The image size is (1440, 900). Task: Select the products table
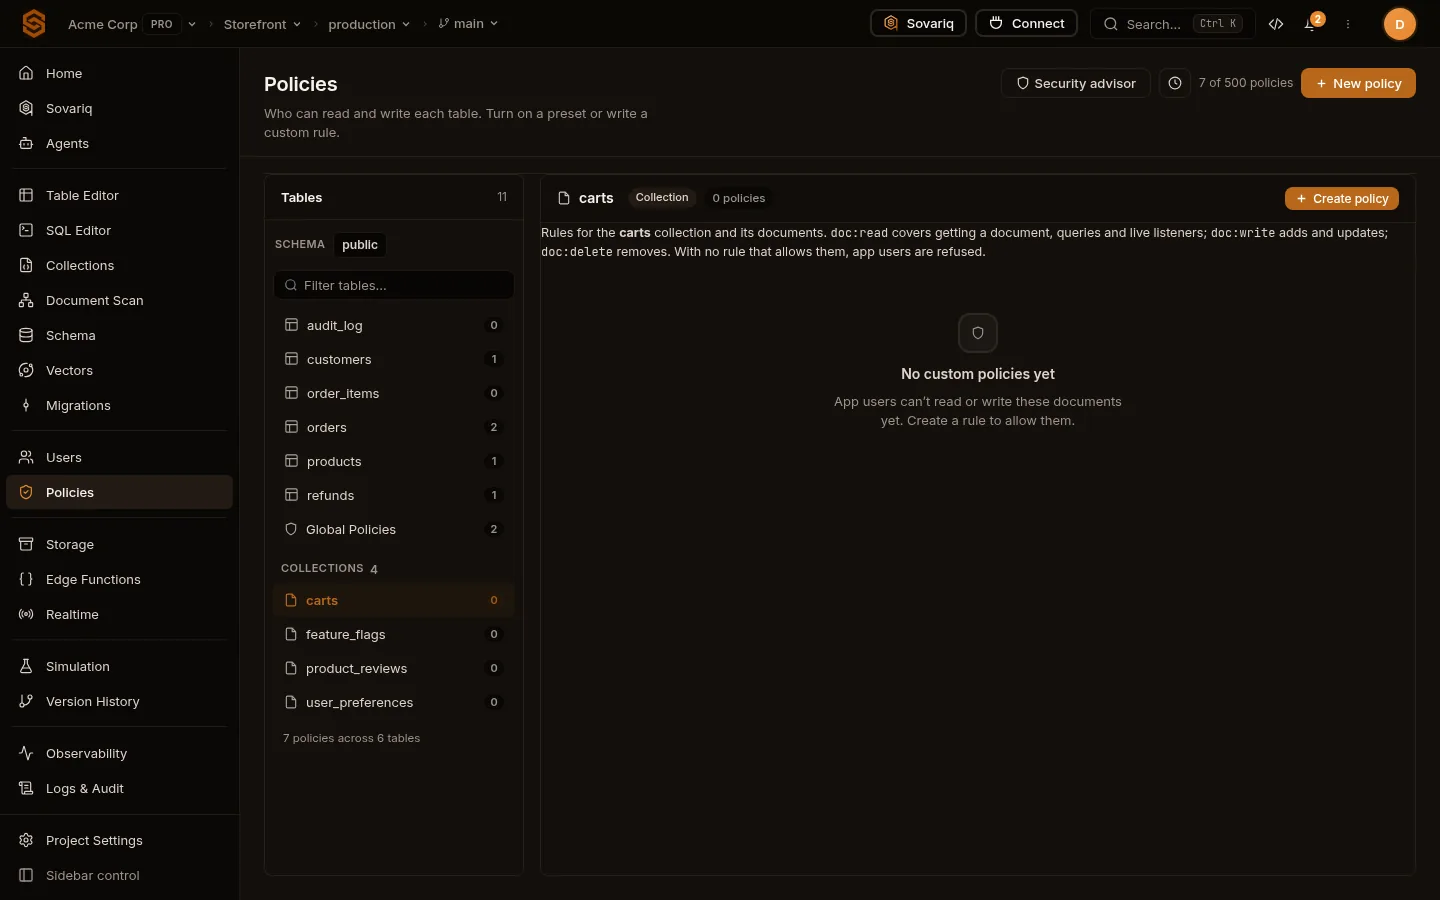point(394,461)
